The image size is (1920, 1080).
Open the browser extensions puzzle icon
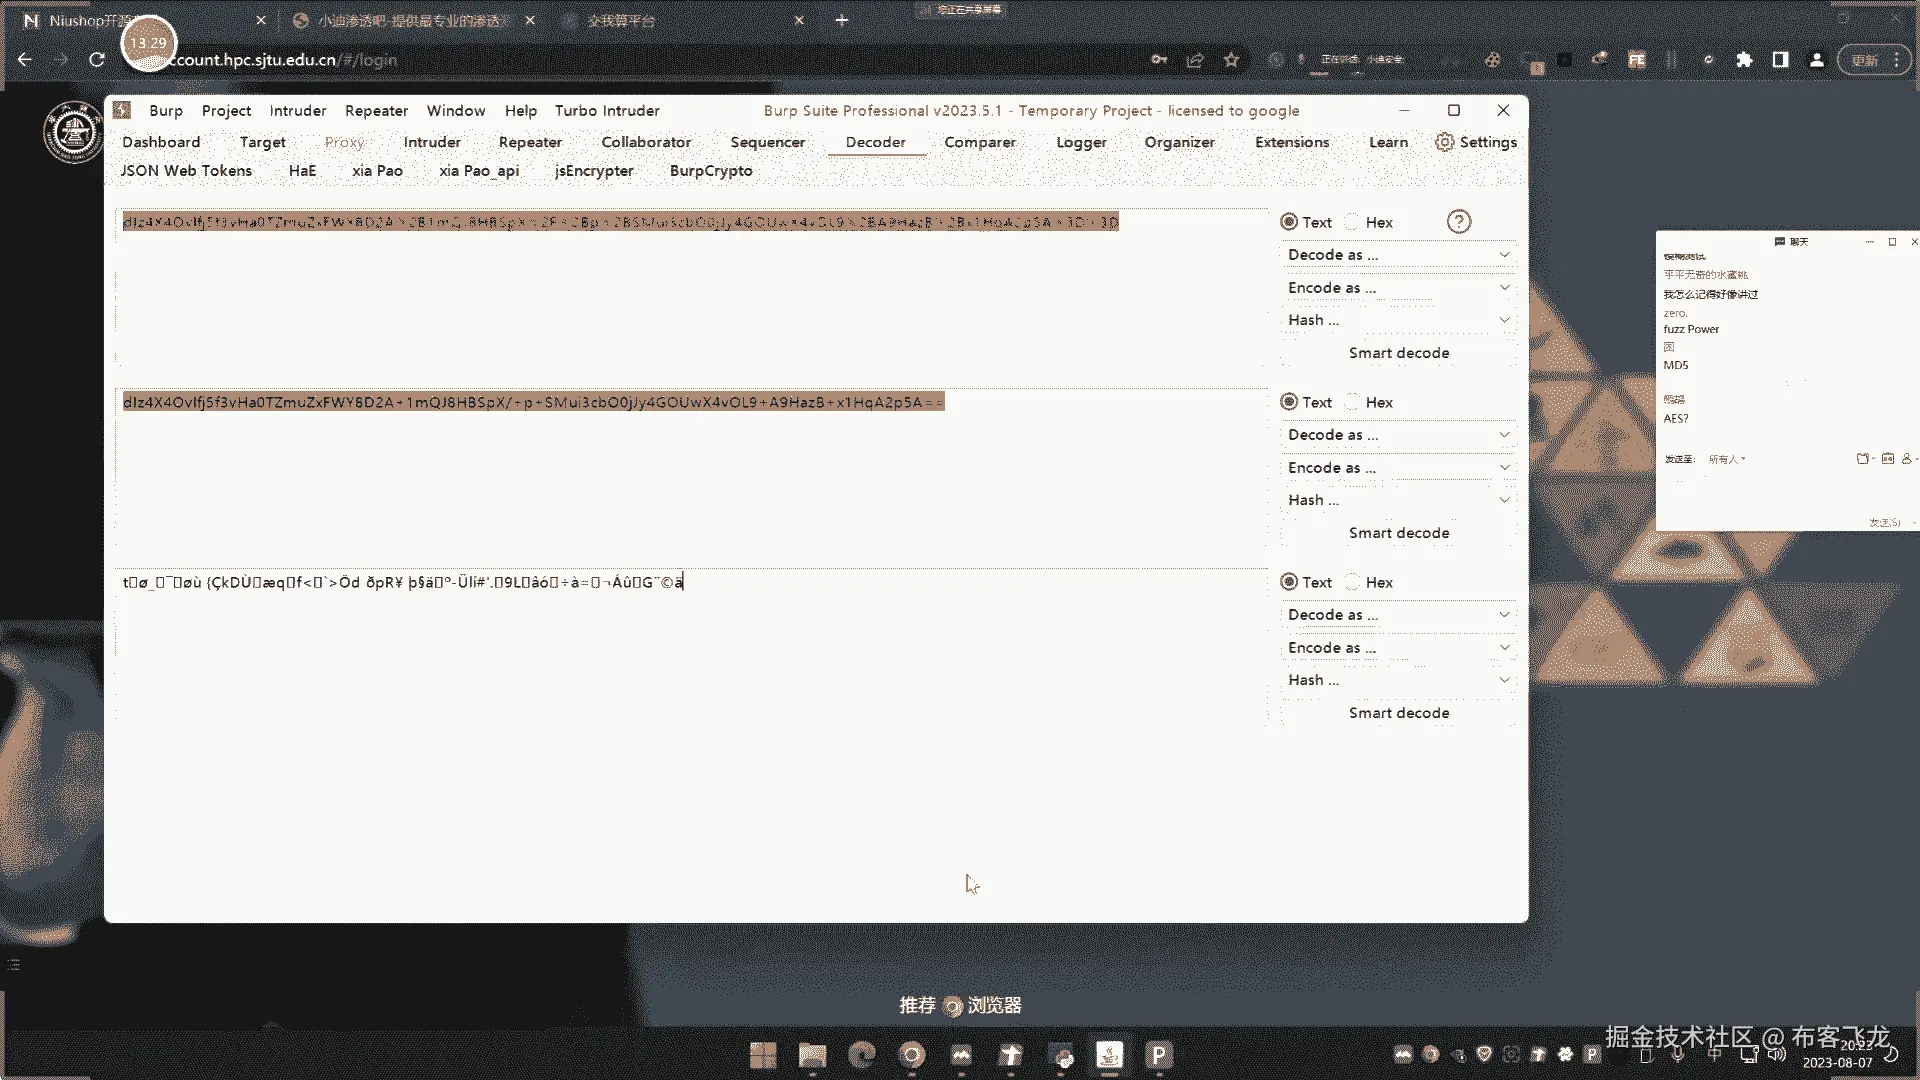[x=1744, y=60]
